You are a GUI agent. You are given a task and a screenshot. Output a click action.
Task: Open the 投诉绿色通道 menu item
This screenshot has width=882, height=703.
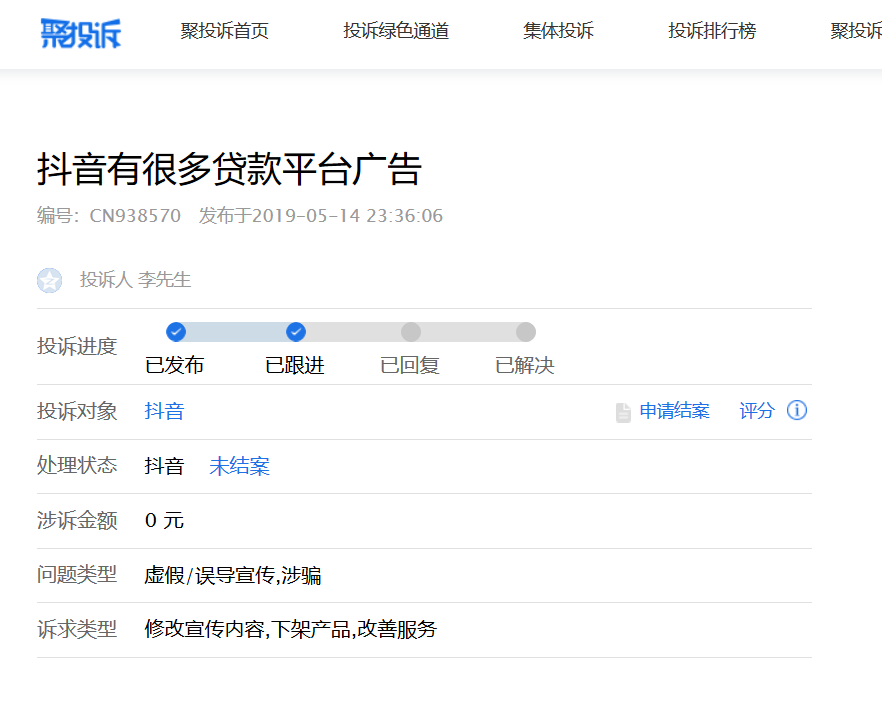[x=394, y=30]
